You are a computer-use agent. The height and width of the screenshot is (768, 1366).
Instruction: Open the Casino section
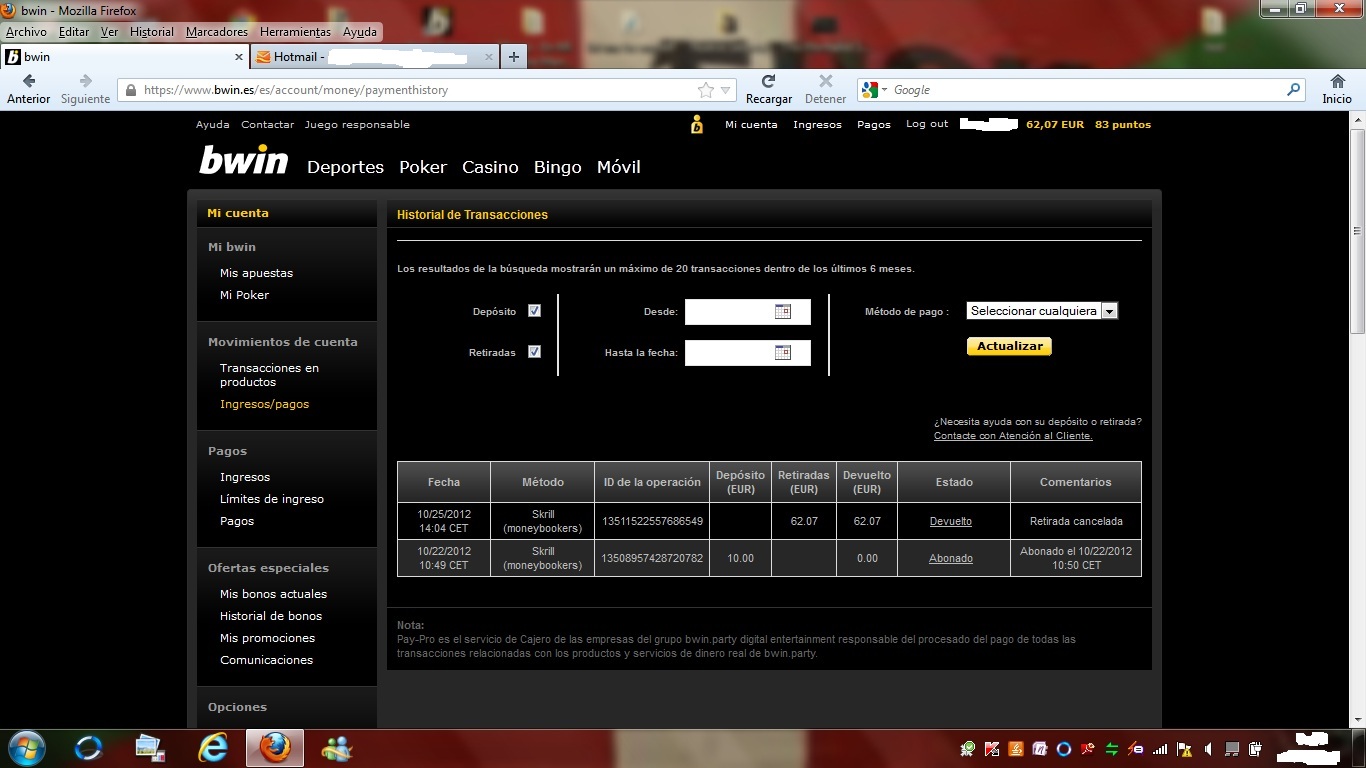tap(490, 167)
